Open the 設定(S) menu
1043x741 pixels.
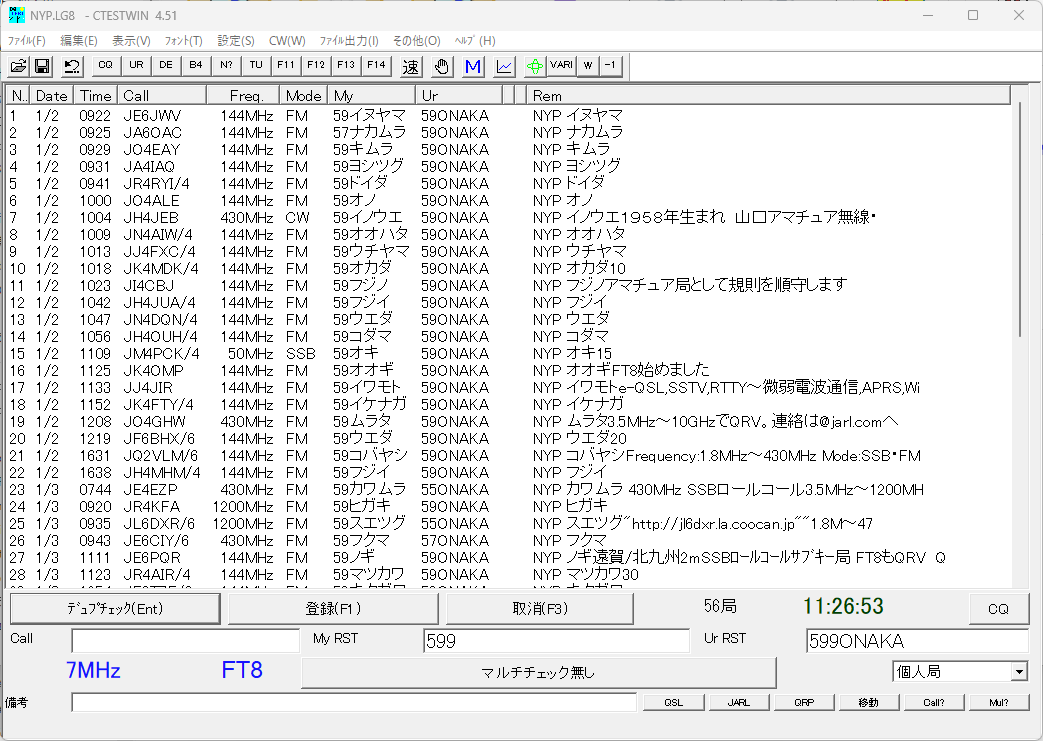236,41
